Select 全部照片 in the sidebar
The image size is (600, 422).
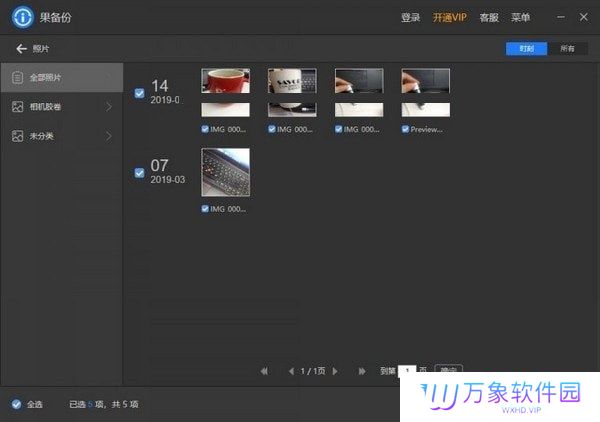(x=62, y=78)
